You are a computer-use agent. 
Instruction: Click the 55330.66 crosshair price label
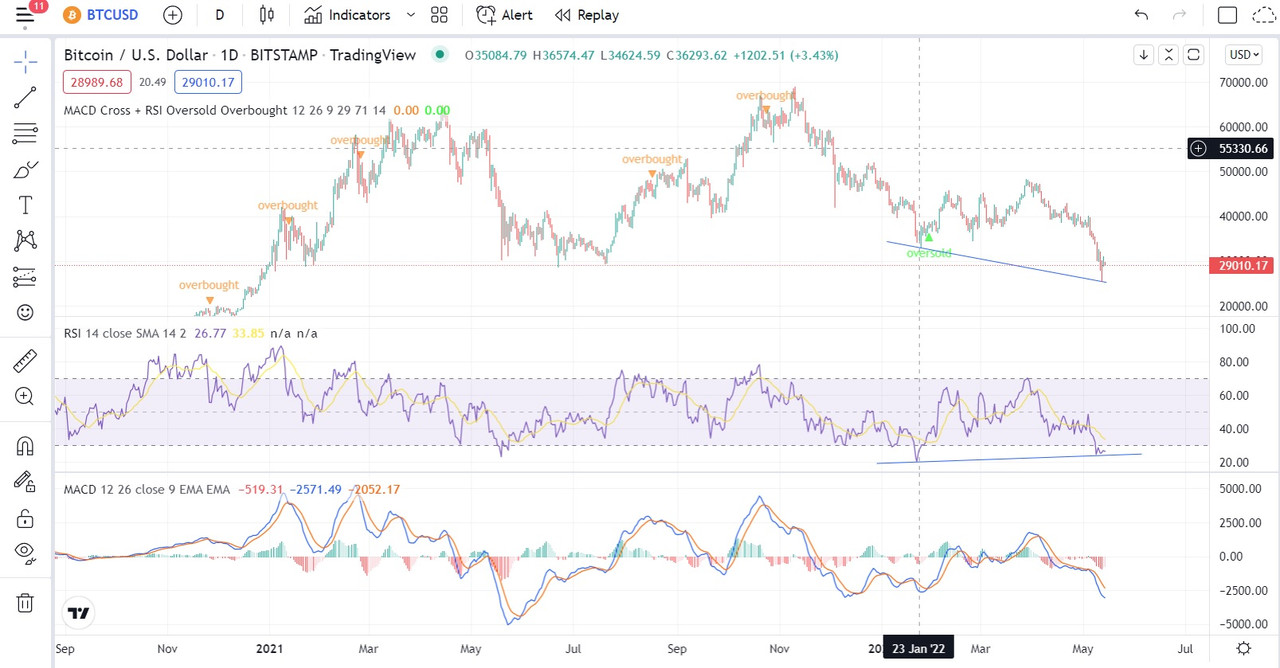pyautogui.click(x=1243, y=148)
